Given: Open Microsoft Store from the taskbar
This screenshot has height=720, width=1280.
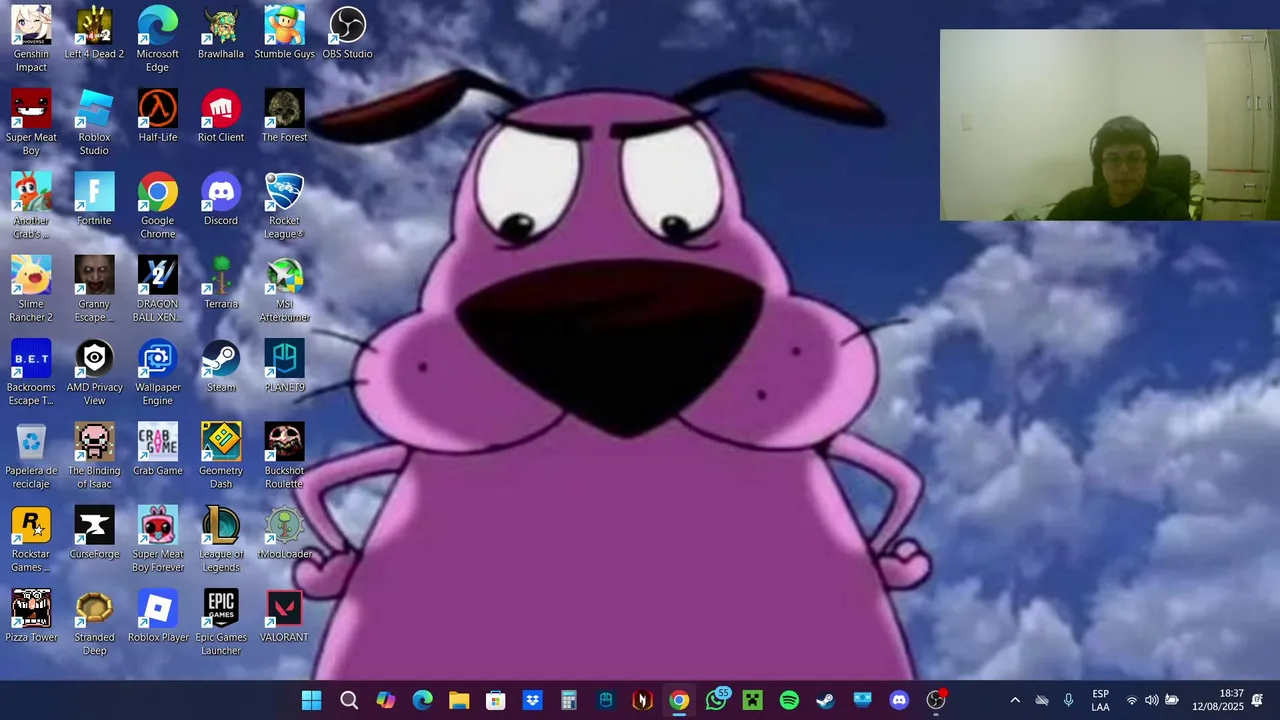Looking at the screenshot, I should 496,700.
